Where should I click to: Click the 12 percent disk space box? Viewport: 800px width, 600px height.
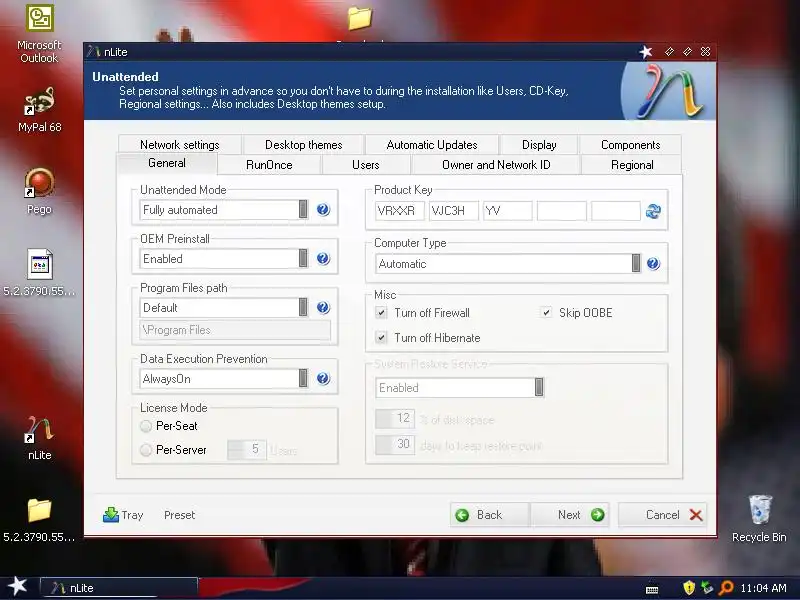(395, 419)
